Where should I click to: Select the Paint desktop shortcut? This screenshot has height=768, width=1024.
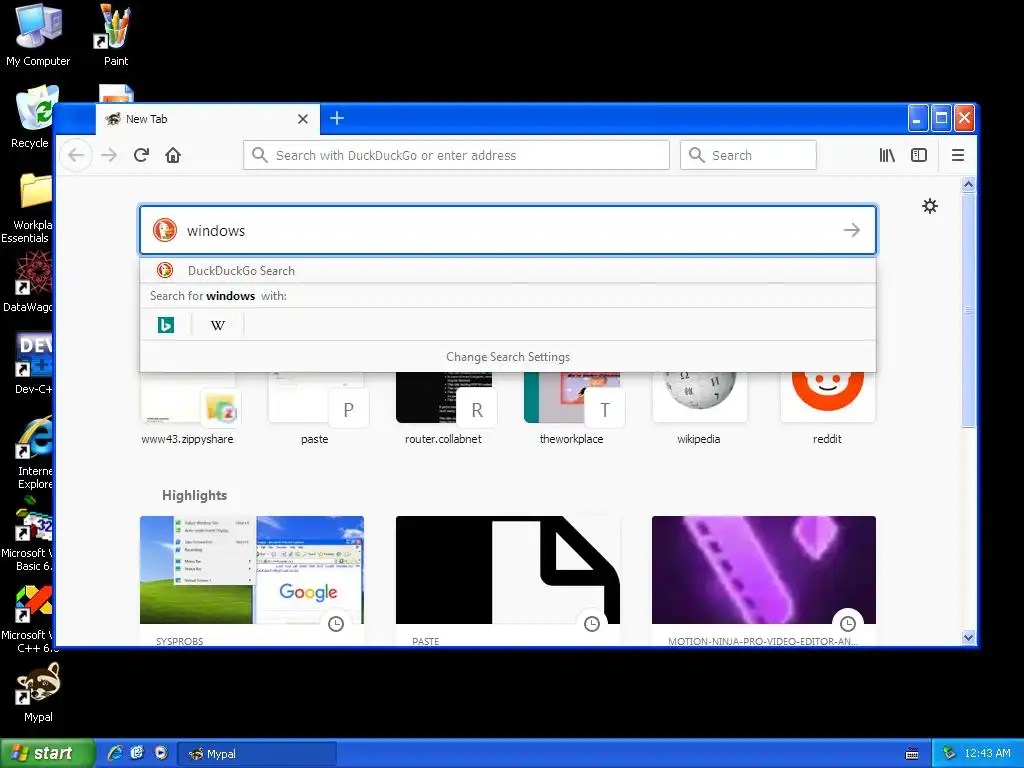(x=116, y=36)
